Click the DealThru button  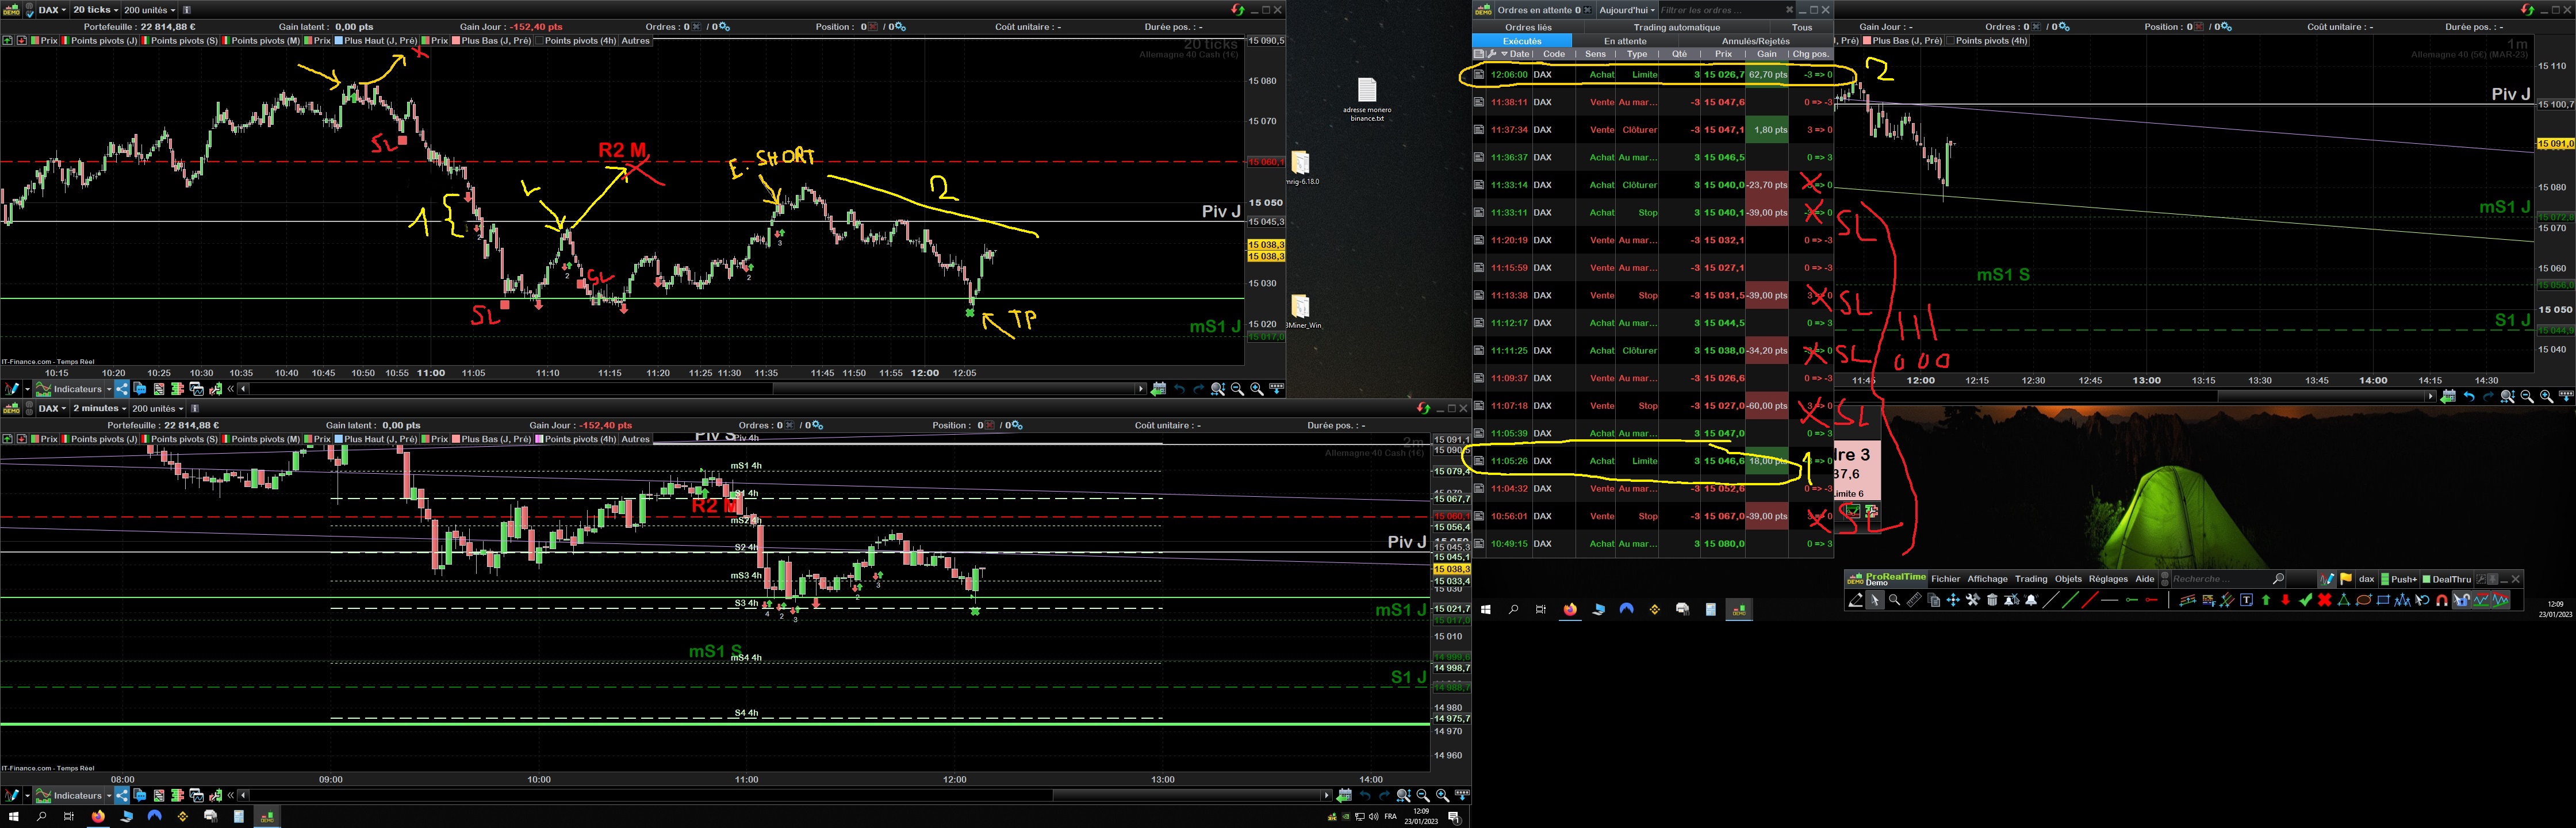point(2447,579)
